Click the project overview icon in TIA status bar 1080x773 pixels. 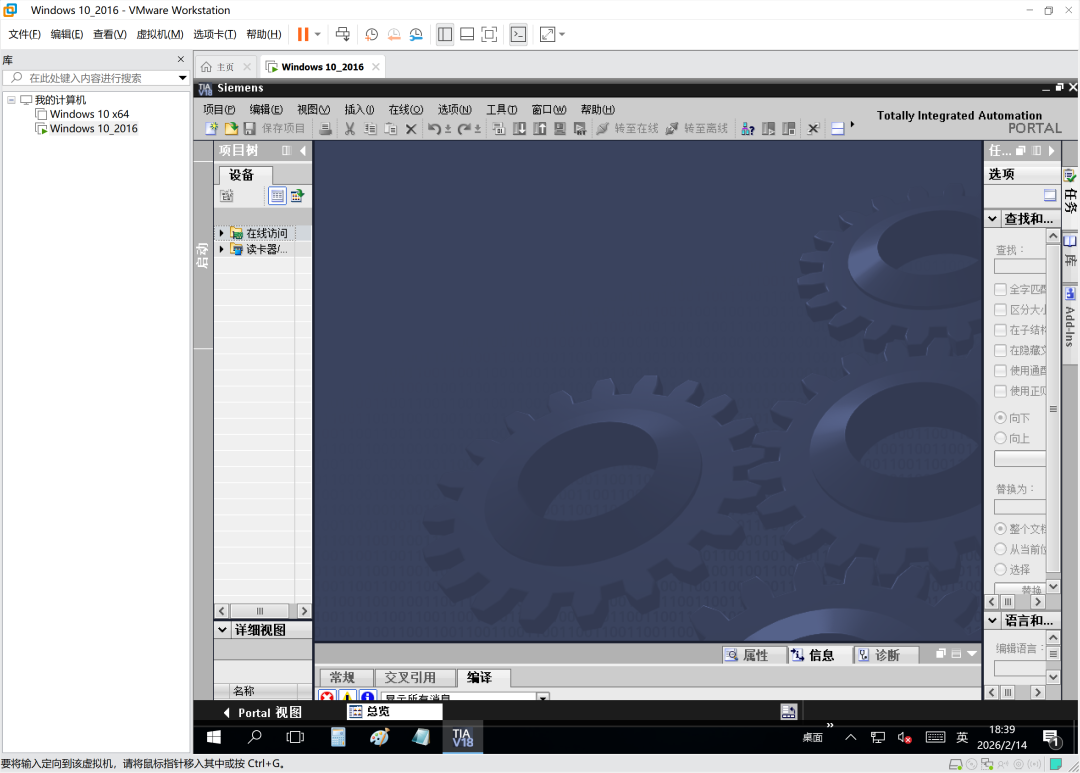click(x=789, y=712)
